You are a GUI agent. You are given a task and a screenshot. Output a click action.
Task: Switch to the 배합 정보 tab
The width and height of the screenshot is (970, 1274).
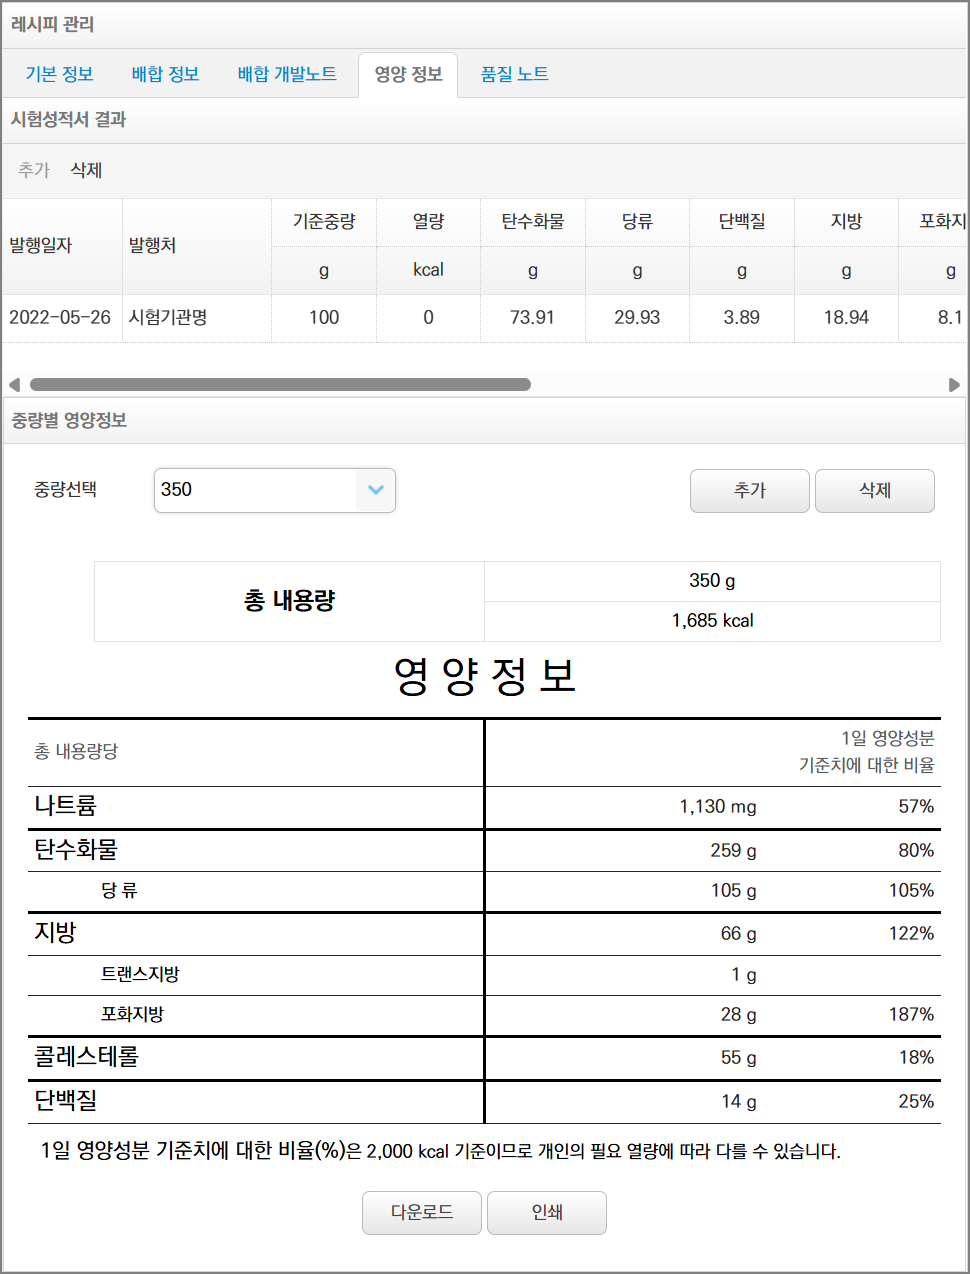tap(166, 74)
